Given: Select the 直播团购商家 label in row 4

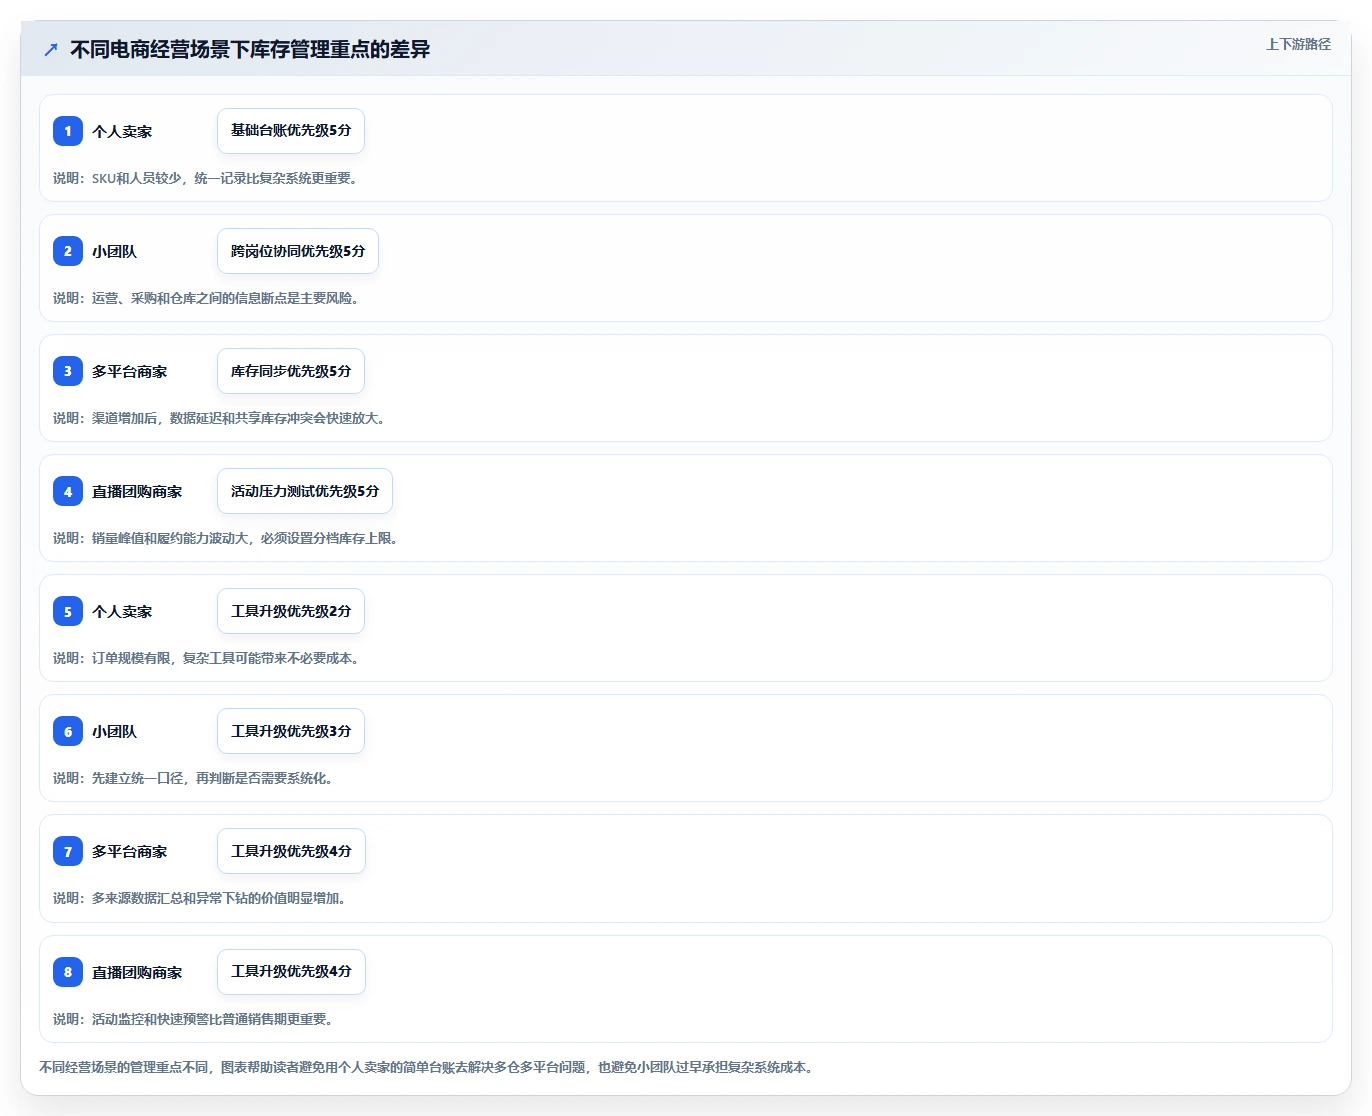Looking at the screenshot, I should (137, 492).
